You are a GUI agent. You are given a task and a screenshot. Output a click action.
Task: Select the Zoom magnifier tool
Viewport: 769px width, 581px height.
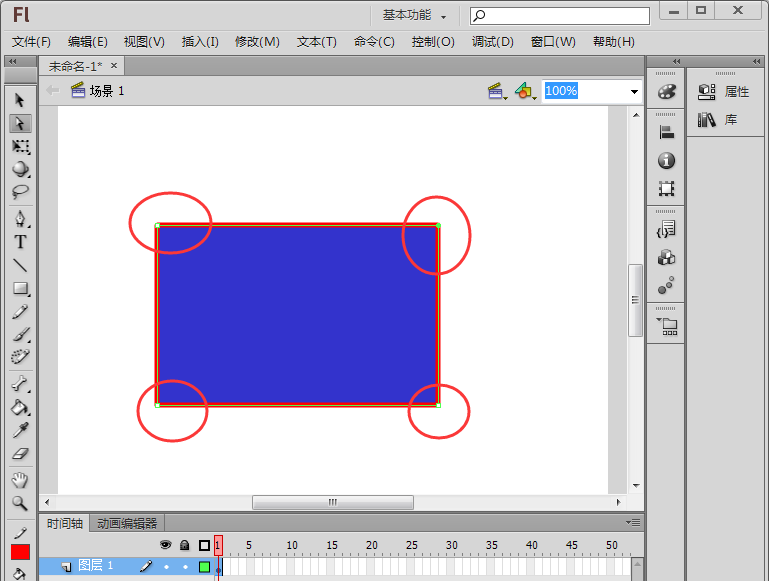20,503
